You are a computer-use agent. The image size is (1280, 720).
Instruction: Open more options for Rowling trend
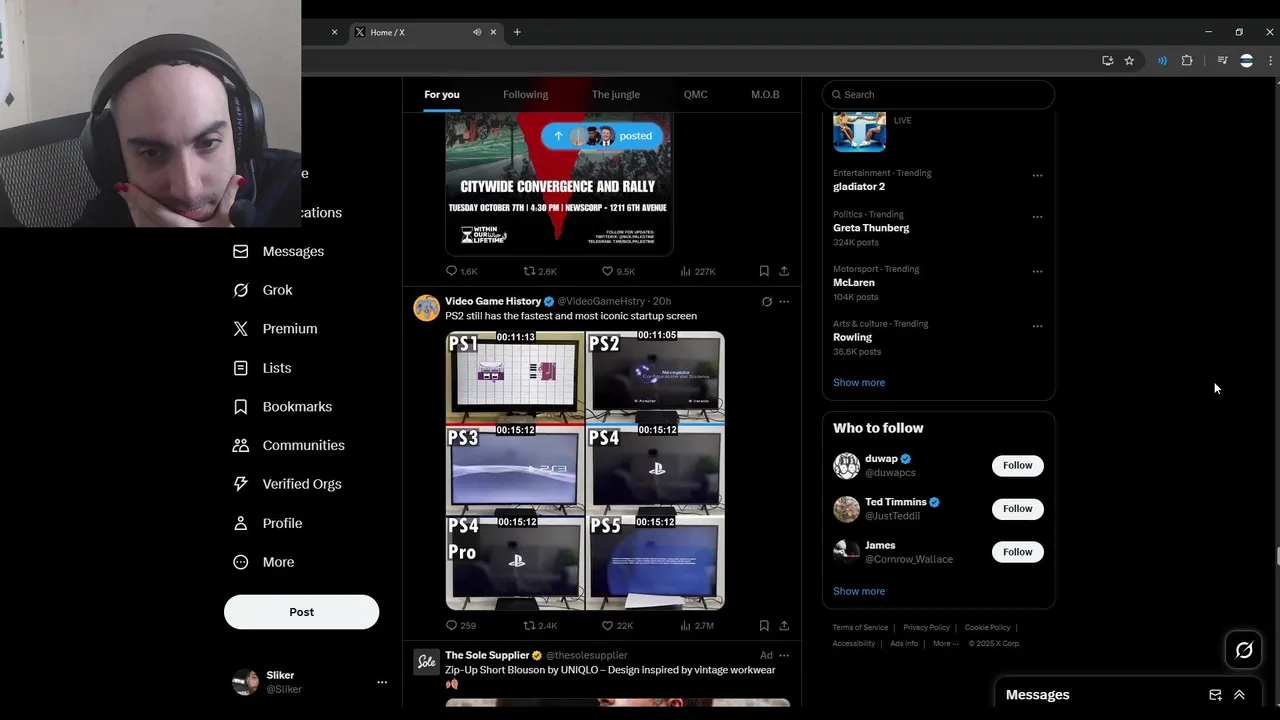pos(1037,326)
